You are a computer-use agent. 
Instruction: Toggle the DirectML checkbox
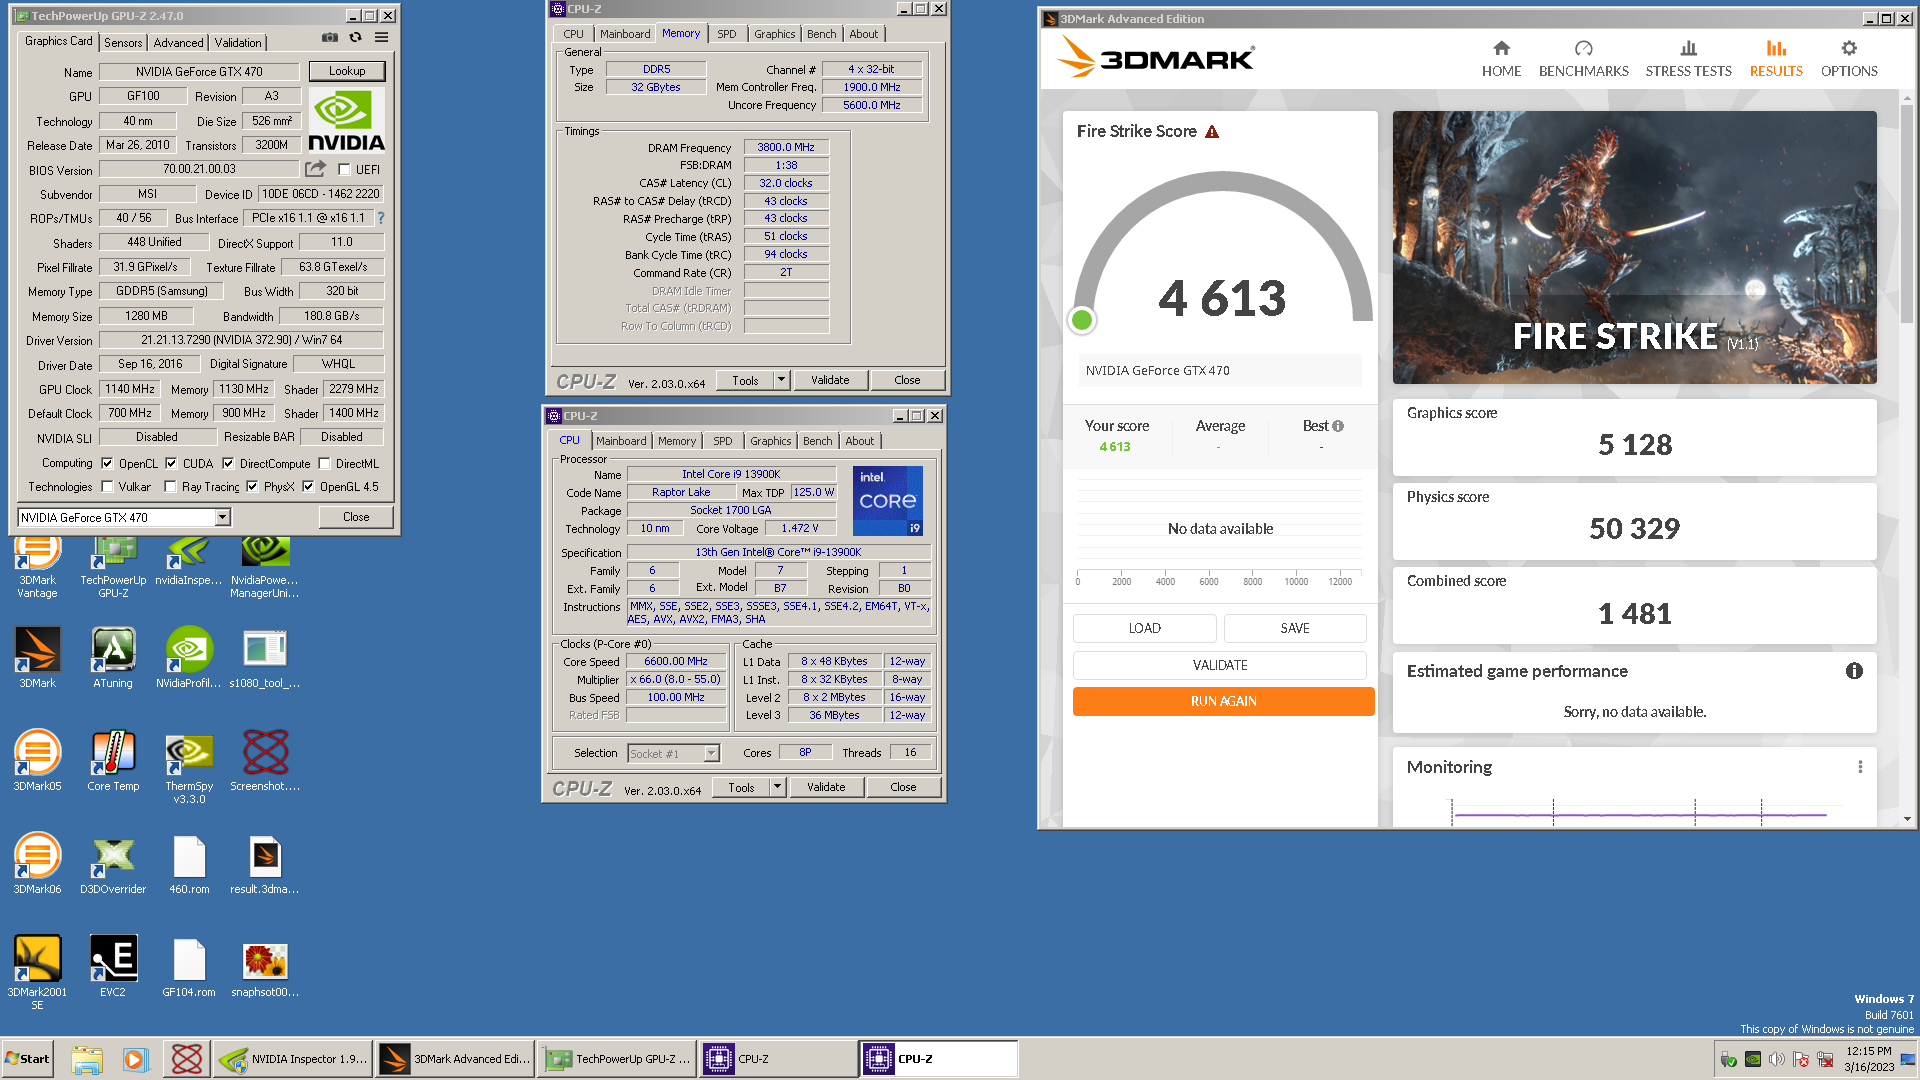[x=324, y=464]
